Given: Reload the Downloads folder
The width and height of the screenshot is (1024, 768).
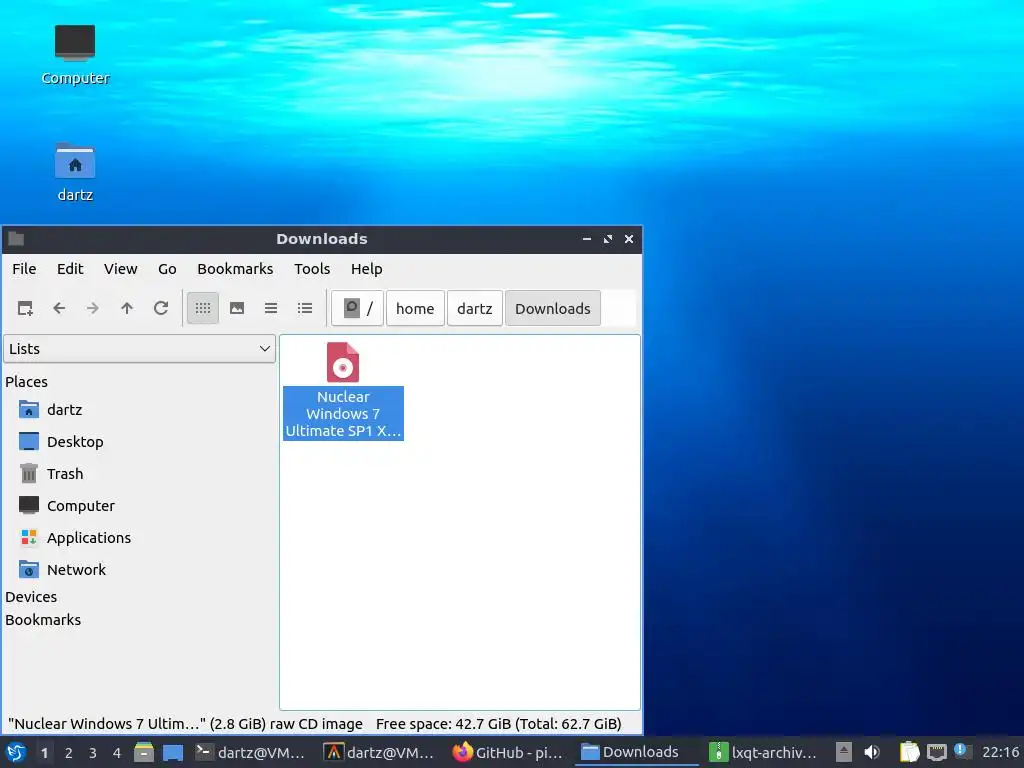Looking at the screenshot, I should pos(161,308).
